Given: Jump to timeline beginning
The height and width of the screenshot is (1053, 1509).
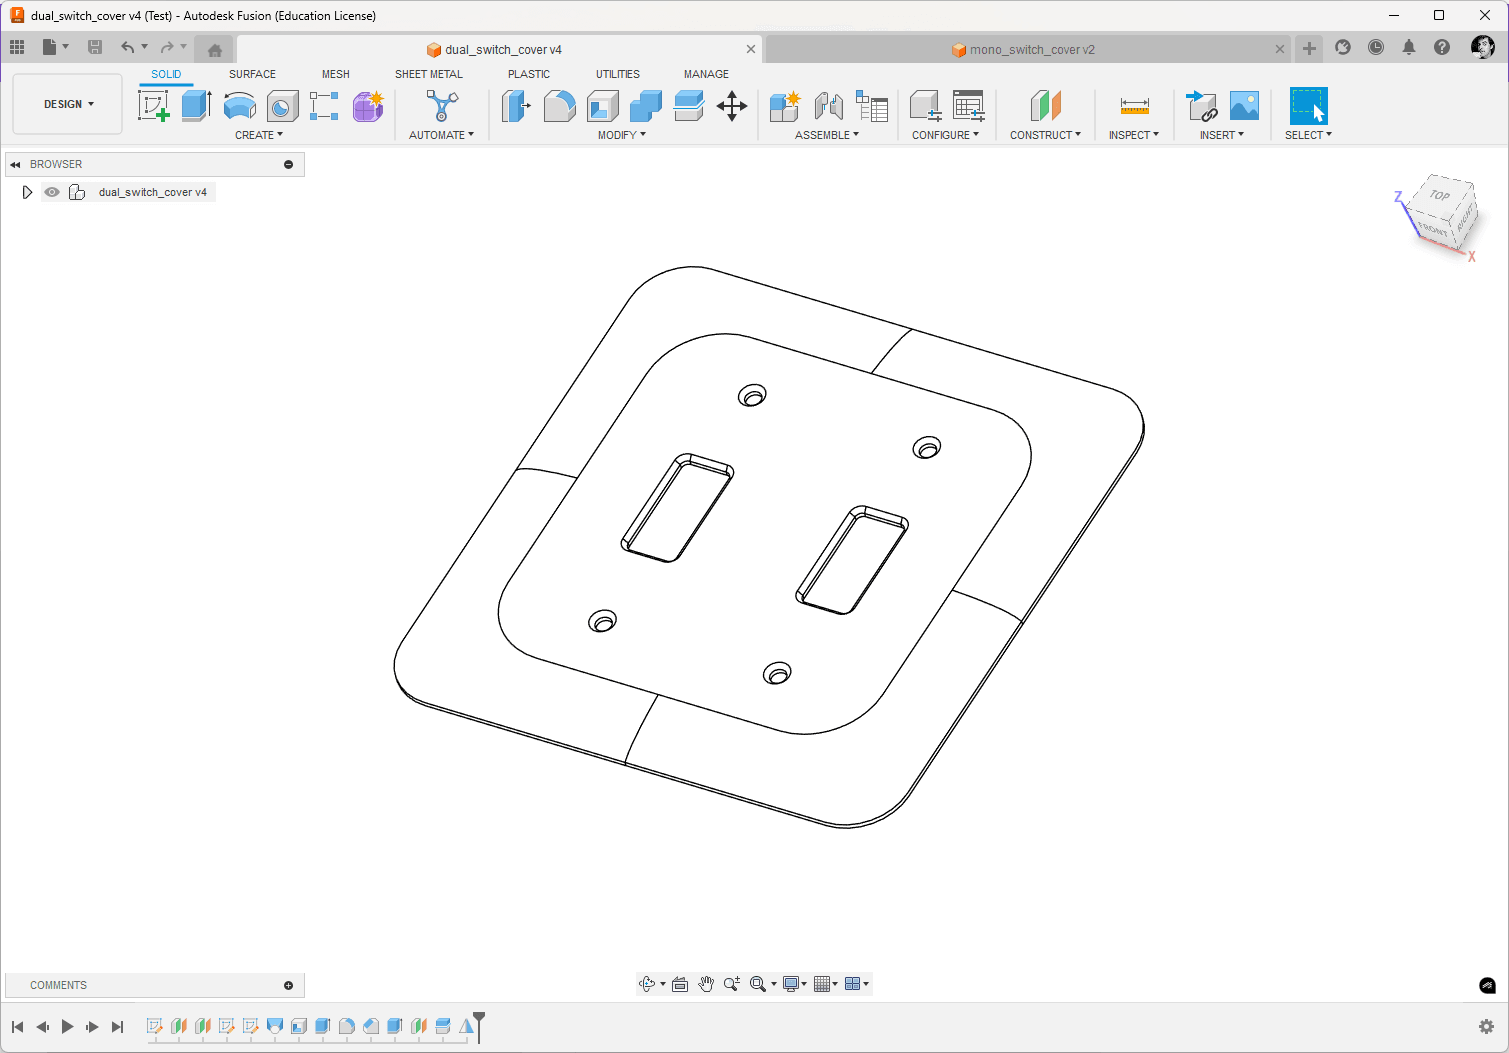Looking at the screenshot, I should 17,1027.
